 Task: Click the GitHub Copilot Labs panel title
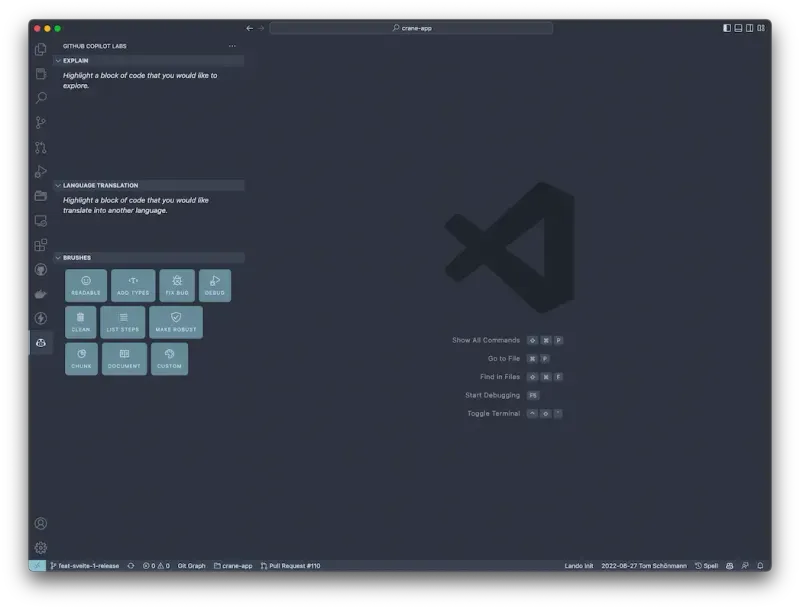point(95,46)
